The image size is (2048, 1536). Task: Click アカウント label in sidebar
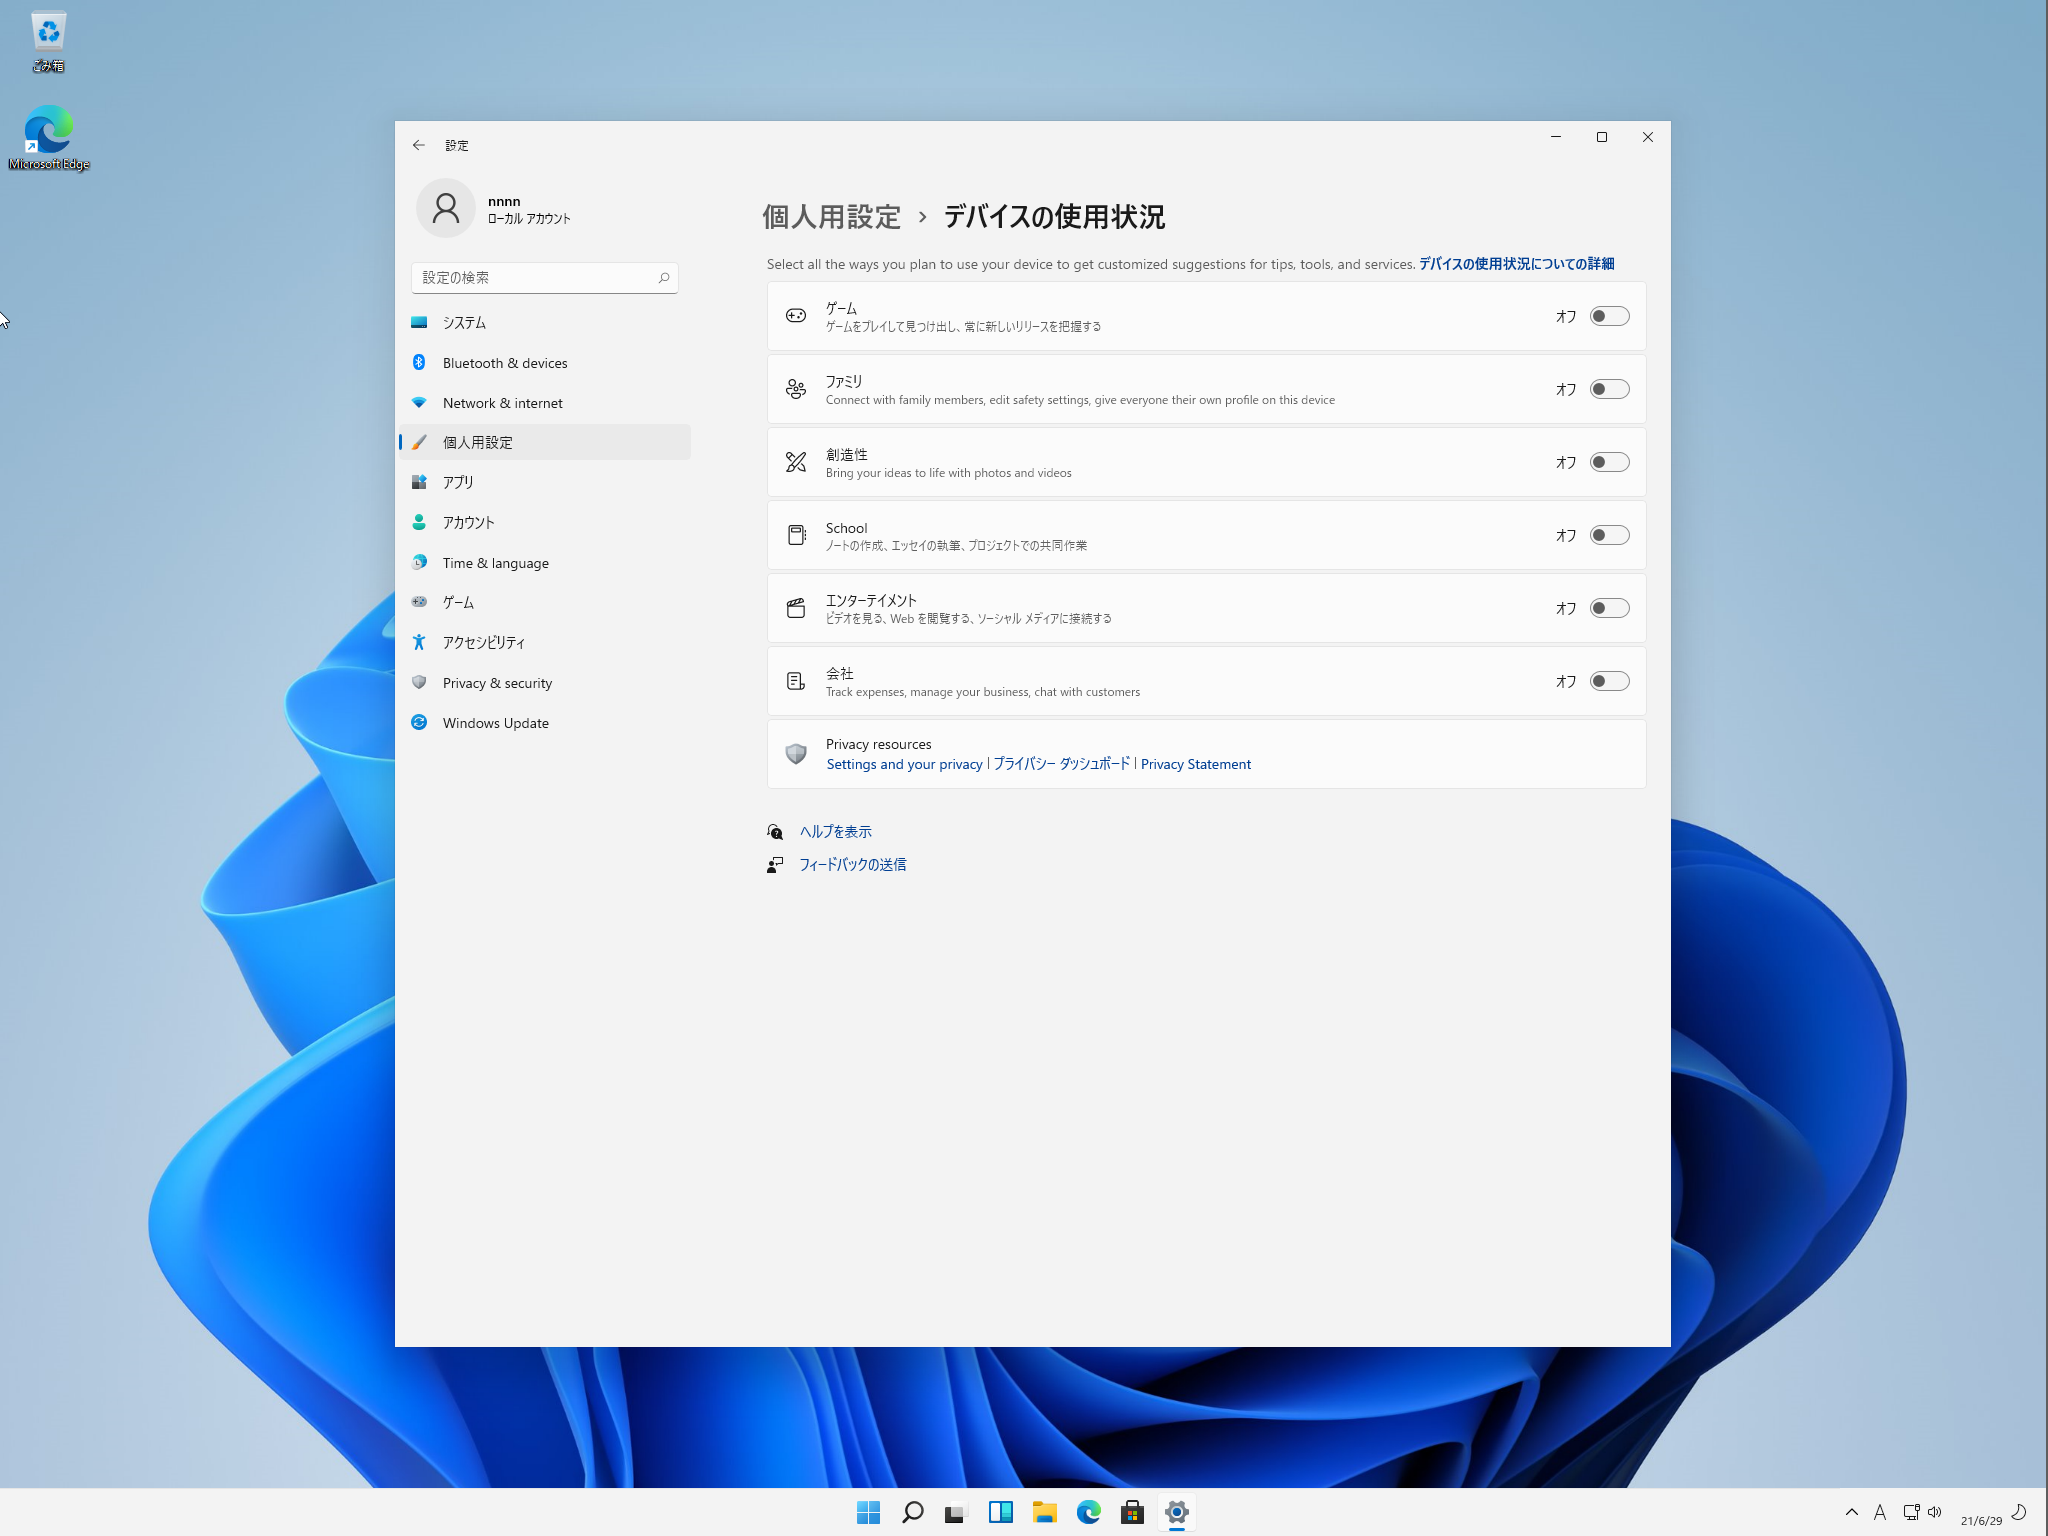tap(469, 522)
